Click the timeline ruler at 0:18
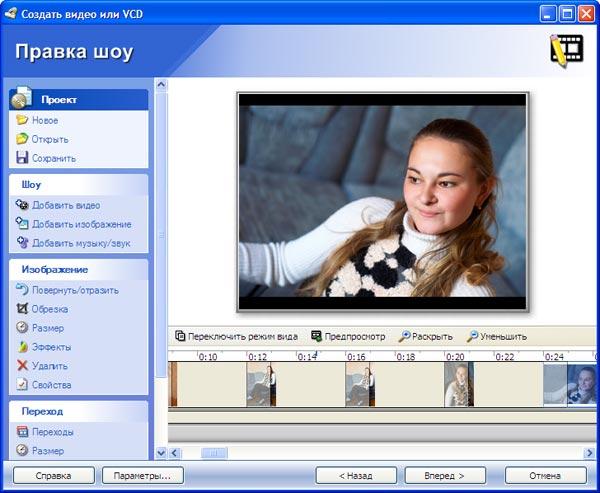 pyautogui.click(x=406, y=357)
